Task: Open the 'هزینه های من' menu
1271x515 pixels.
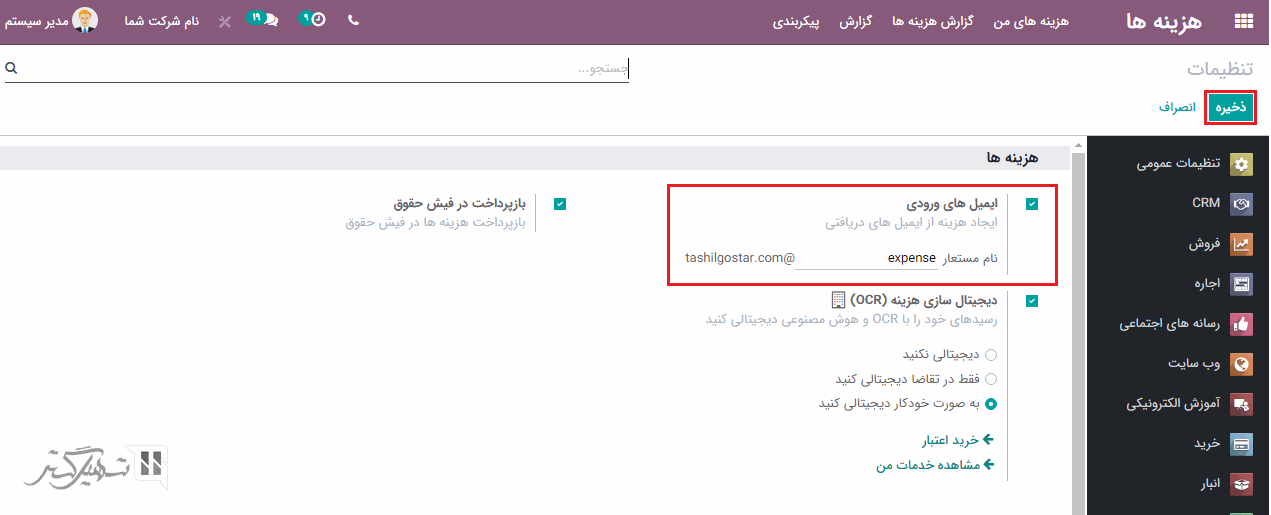Action: click(1030, 21)
